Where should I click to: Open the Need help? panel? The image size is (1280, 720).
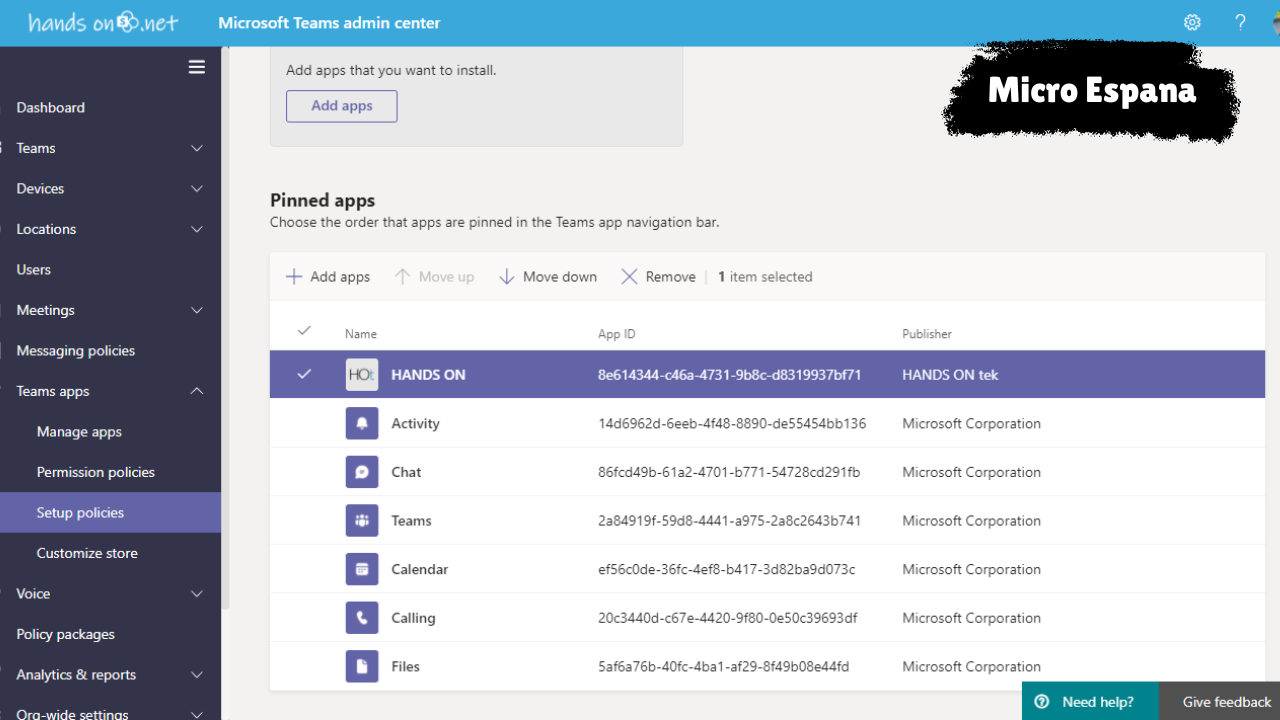[1088, 702]
